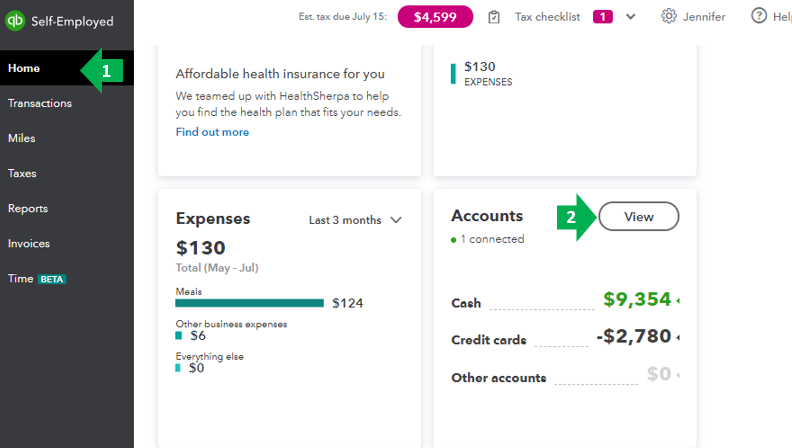Screen dimensions: 792x448
Task: Click the settings gear icon
Action: pyautogui.click(x=669, y=16)
